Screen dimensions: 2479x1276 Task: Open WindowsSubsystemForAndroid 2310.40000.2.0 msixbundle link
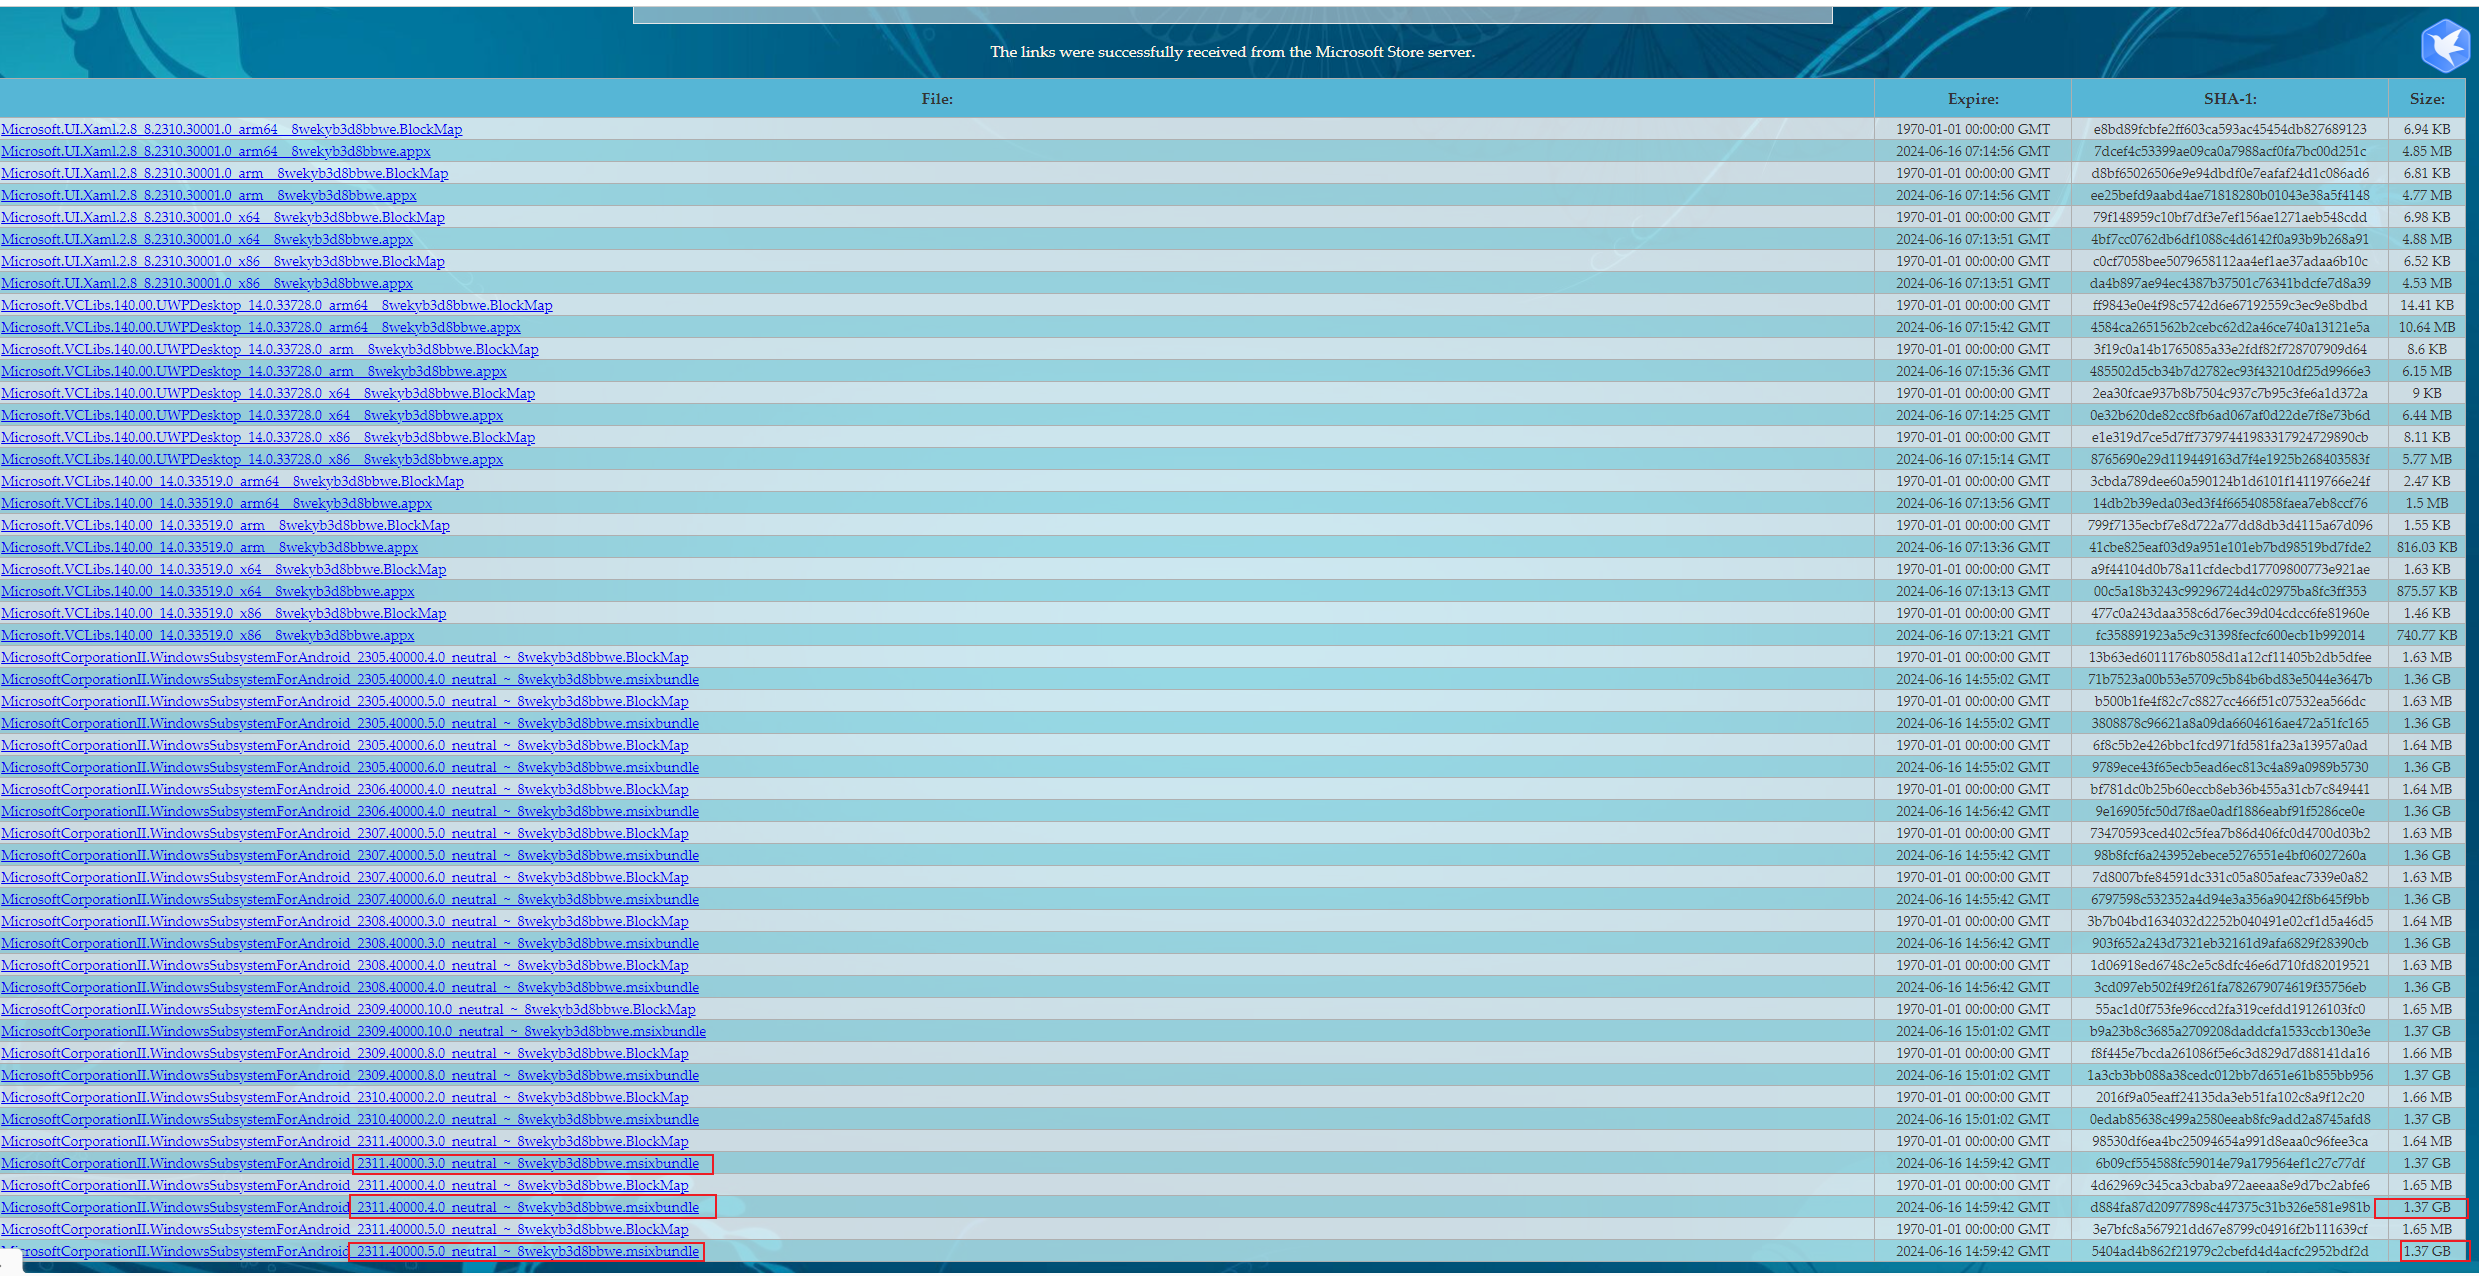pos(350,1119)
